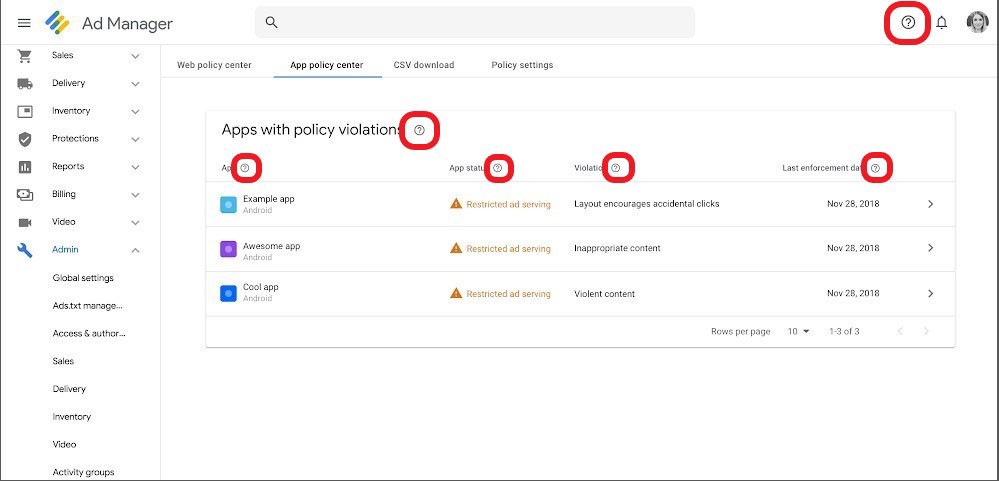Screen dimensions: 999x481
Task: Show help for Violations column
Action: point(615,168)
